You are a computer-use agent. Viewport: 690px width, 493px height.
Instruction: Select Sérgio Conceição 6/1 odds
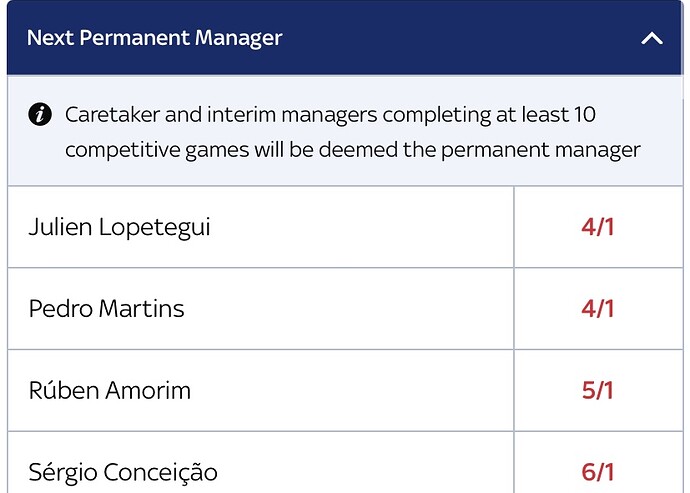click(x=598, y=463)
